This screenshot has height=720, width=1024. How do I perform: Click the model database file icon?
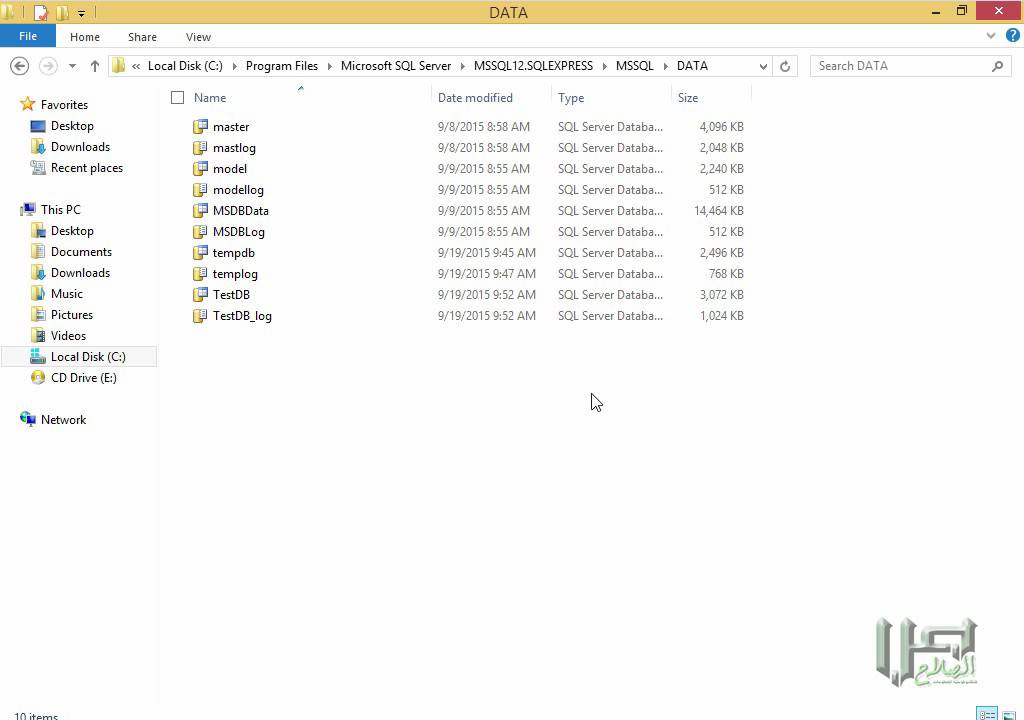tap(200, 169)
